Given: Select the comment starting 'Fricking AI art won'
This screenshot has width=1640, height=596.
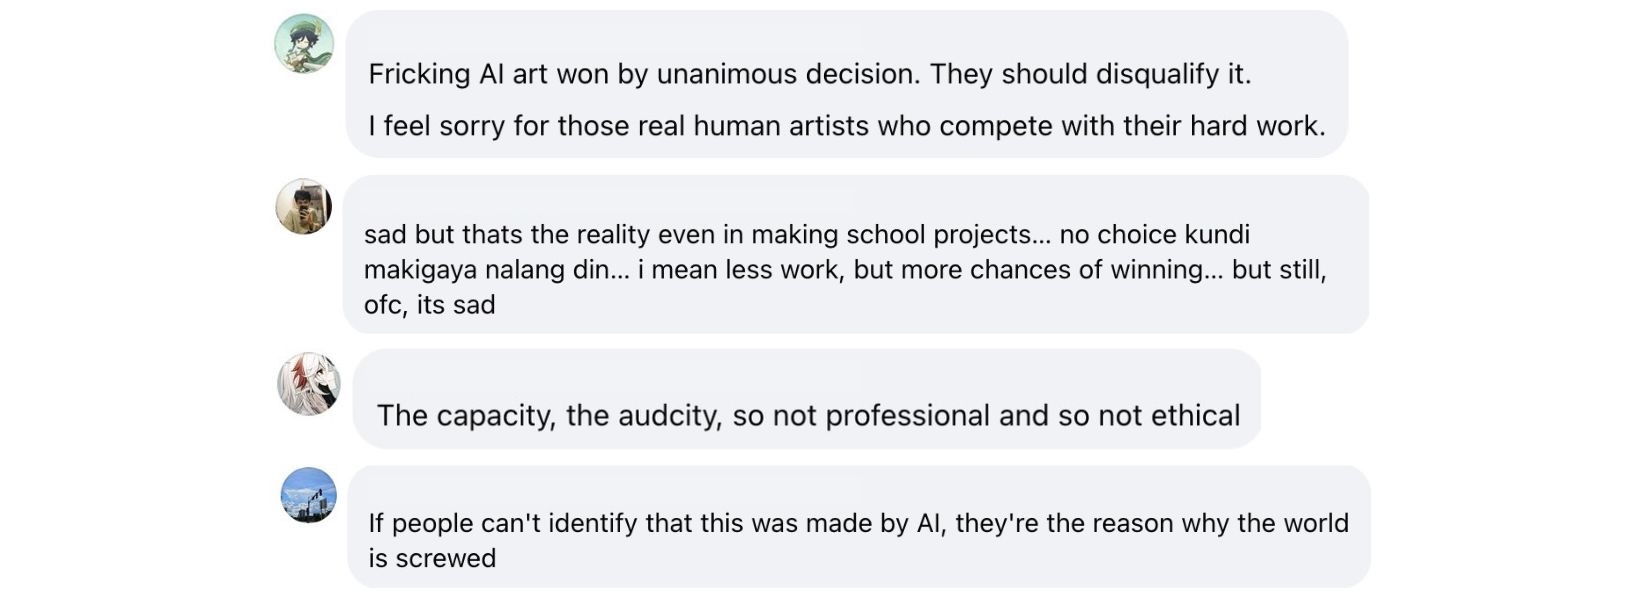Looking at the screenshot, I should click(x=847, y=84).
